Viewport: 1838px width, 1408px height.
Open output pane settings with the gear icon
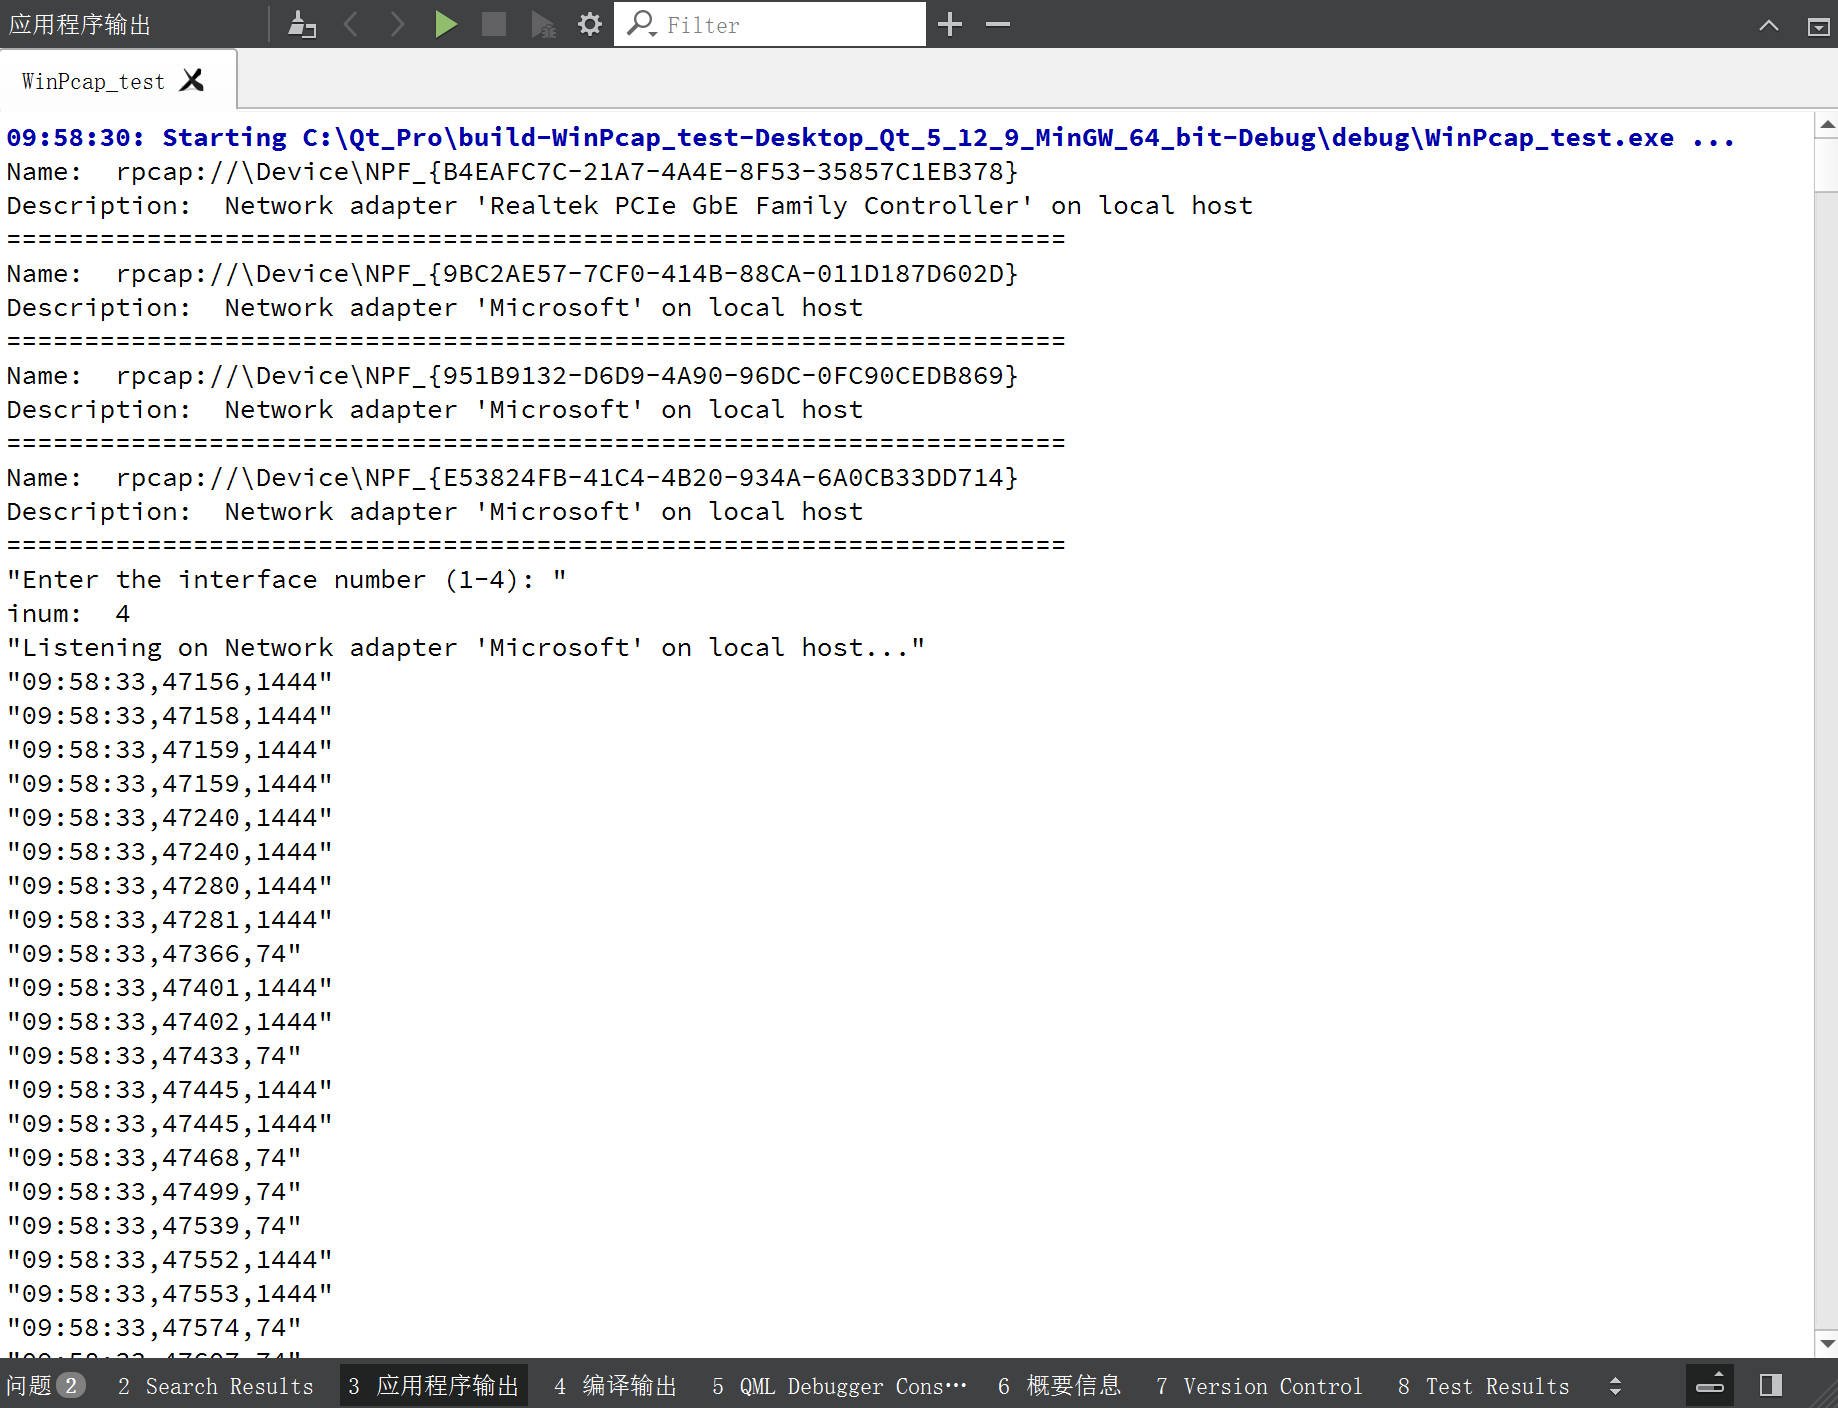click(590, 24)
